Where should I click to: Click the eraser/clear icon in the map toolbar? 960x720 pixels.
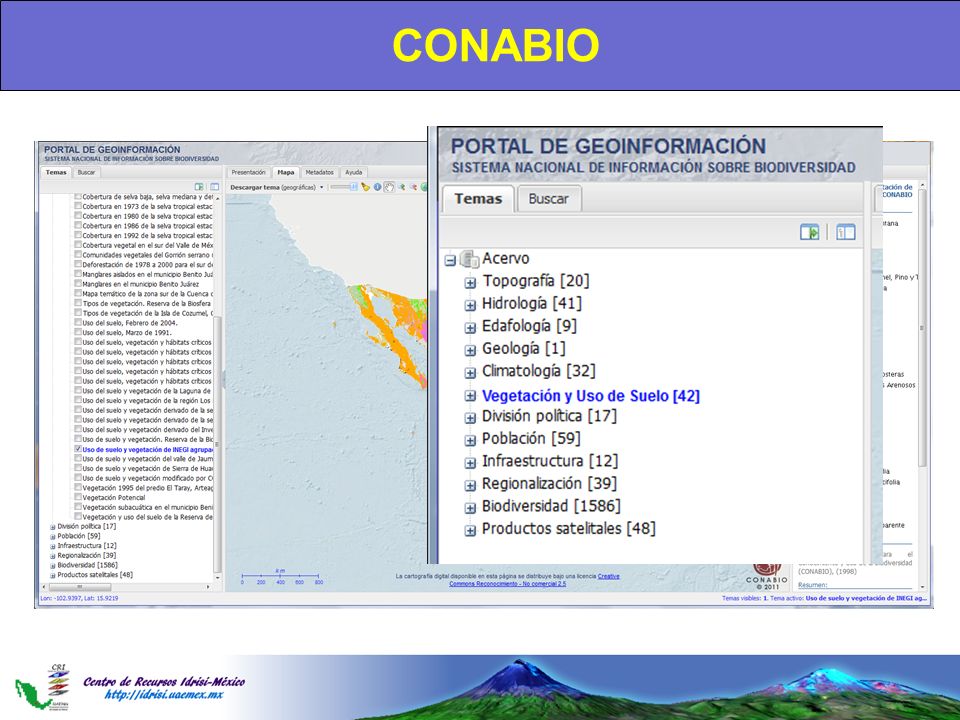click(x=366, y=187)
